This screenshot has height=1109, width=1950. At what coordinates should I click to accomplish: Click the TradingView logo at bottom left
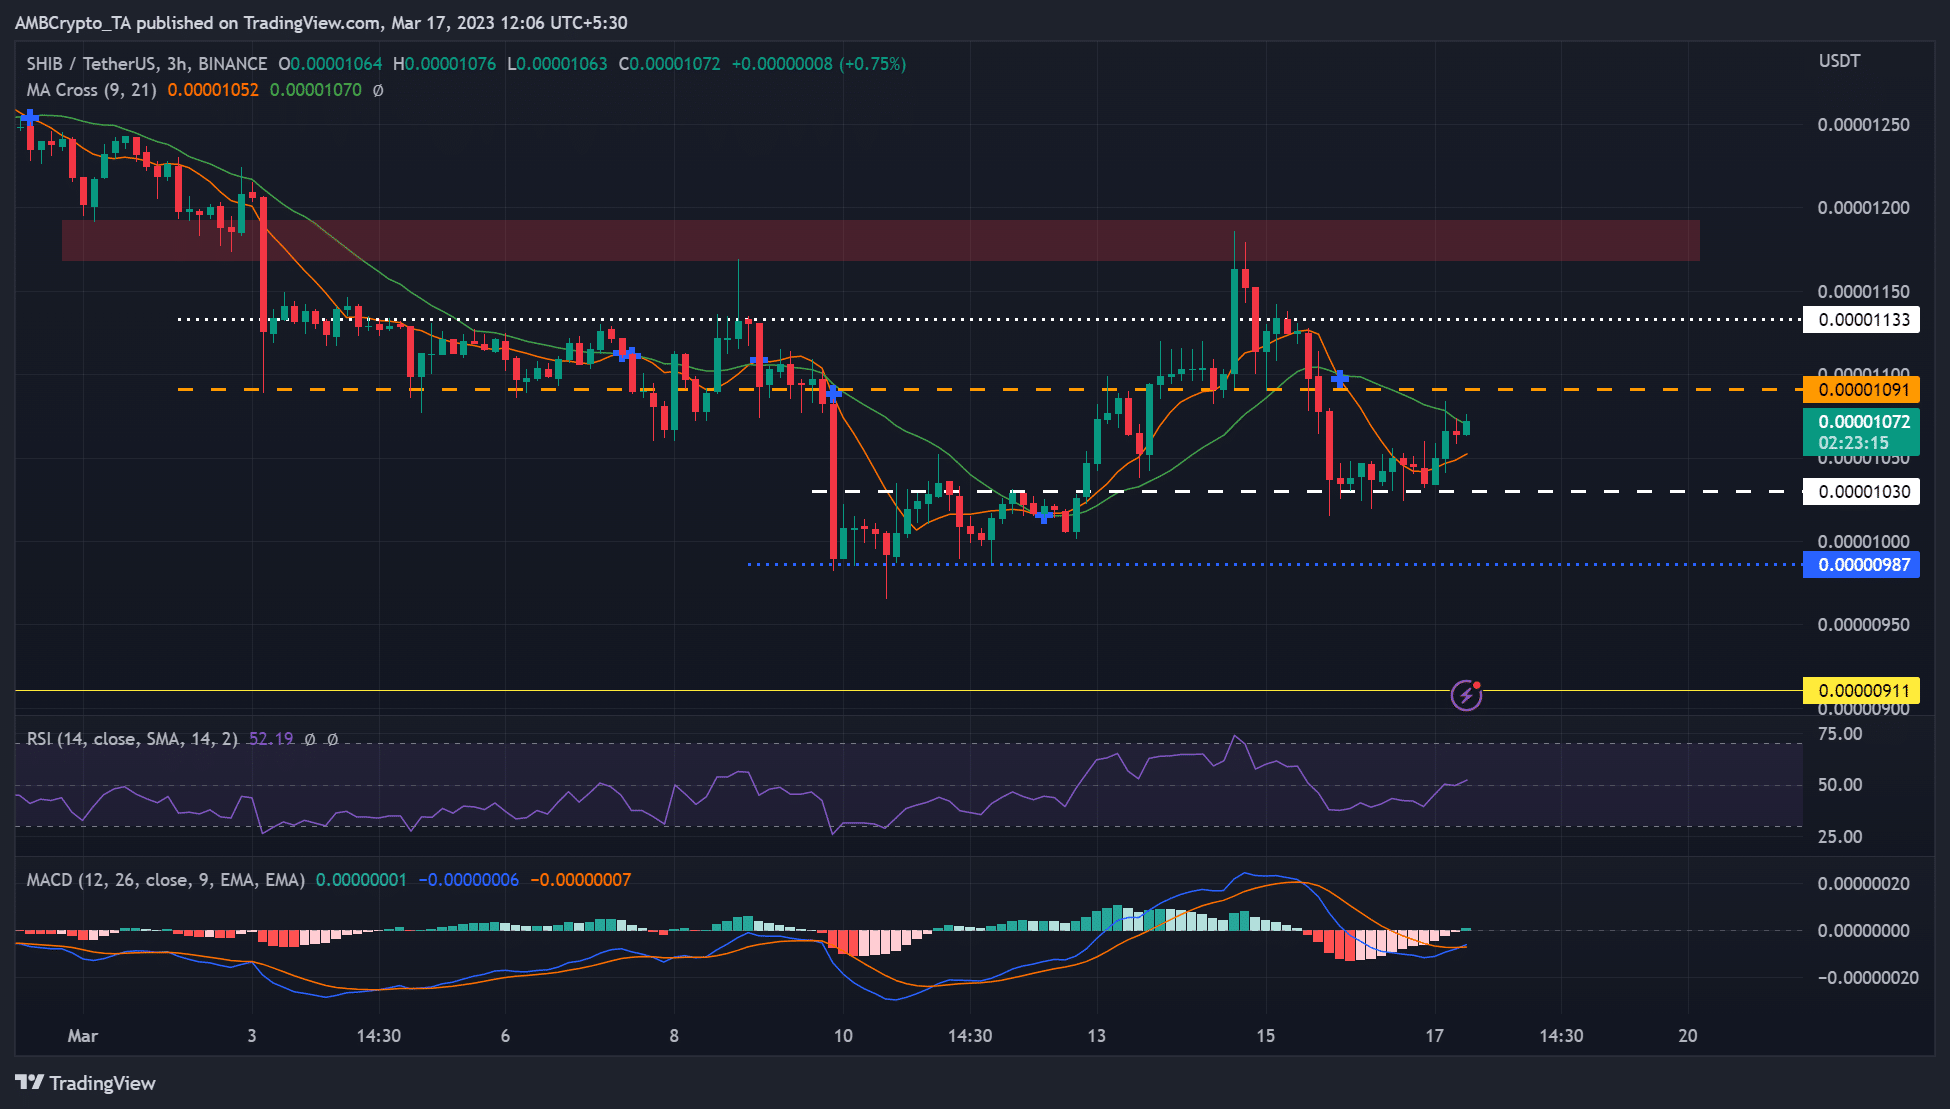[85, 1083]
